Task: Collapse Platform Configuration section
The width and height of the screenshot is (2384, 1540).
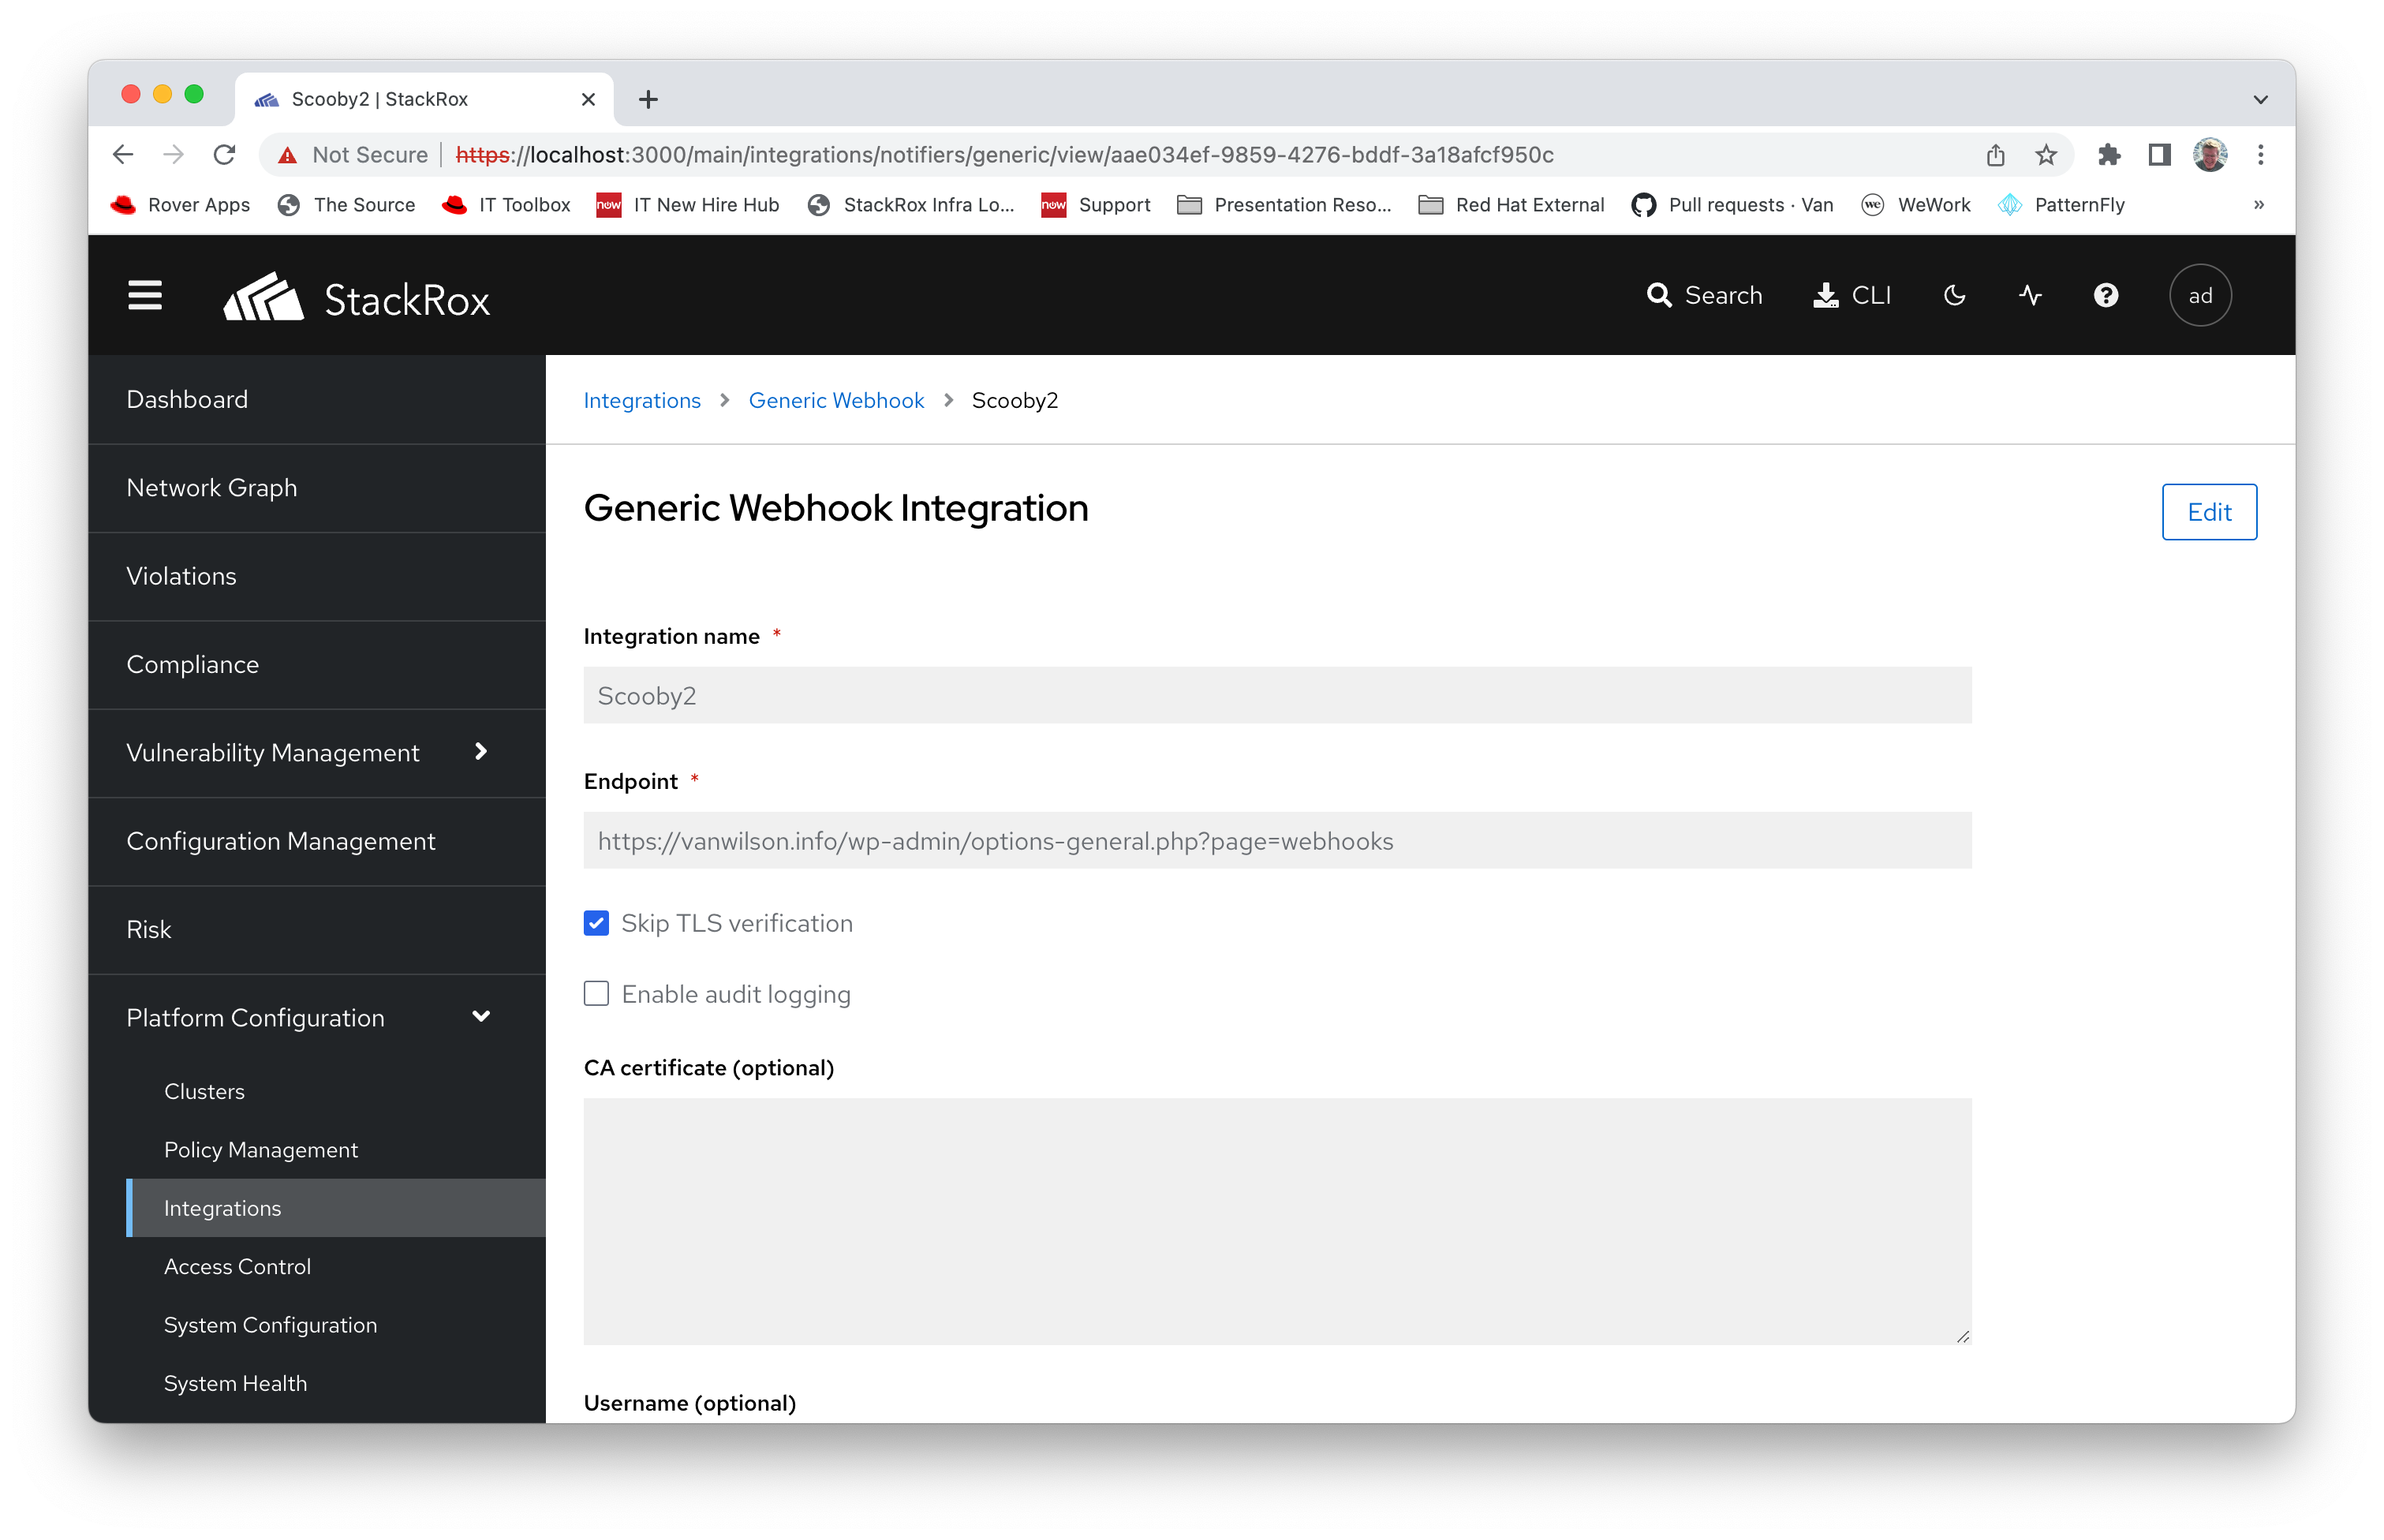Action: (x=481, y=1017)
